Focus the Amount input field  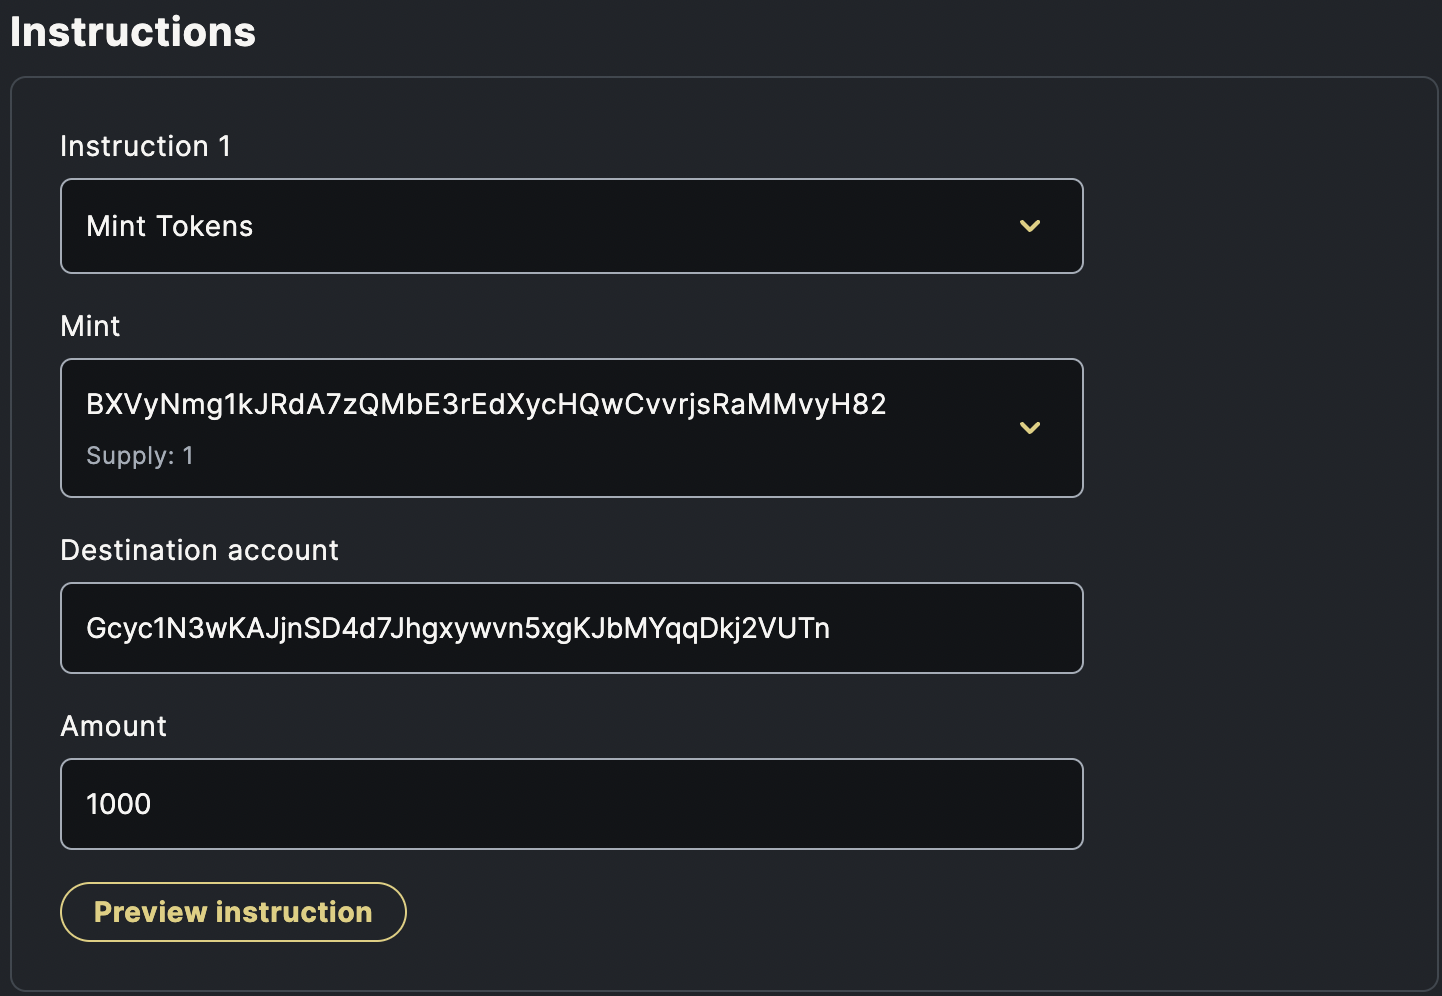coord(572,804)
